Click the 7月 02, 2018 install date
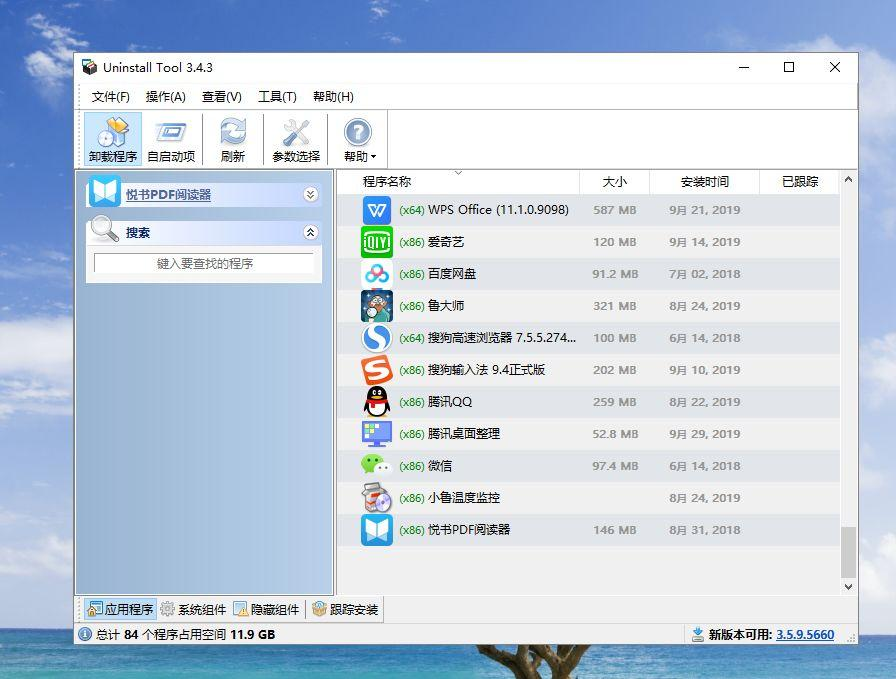This screenshot has height=679, width=896. [705, 274]
